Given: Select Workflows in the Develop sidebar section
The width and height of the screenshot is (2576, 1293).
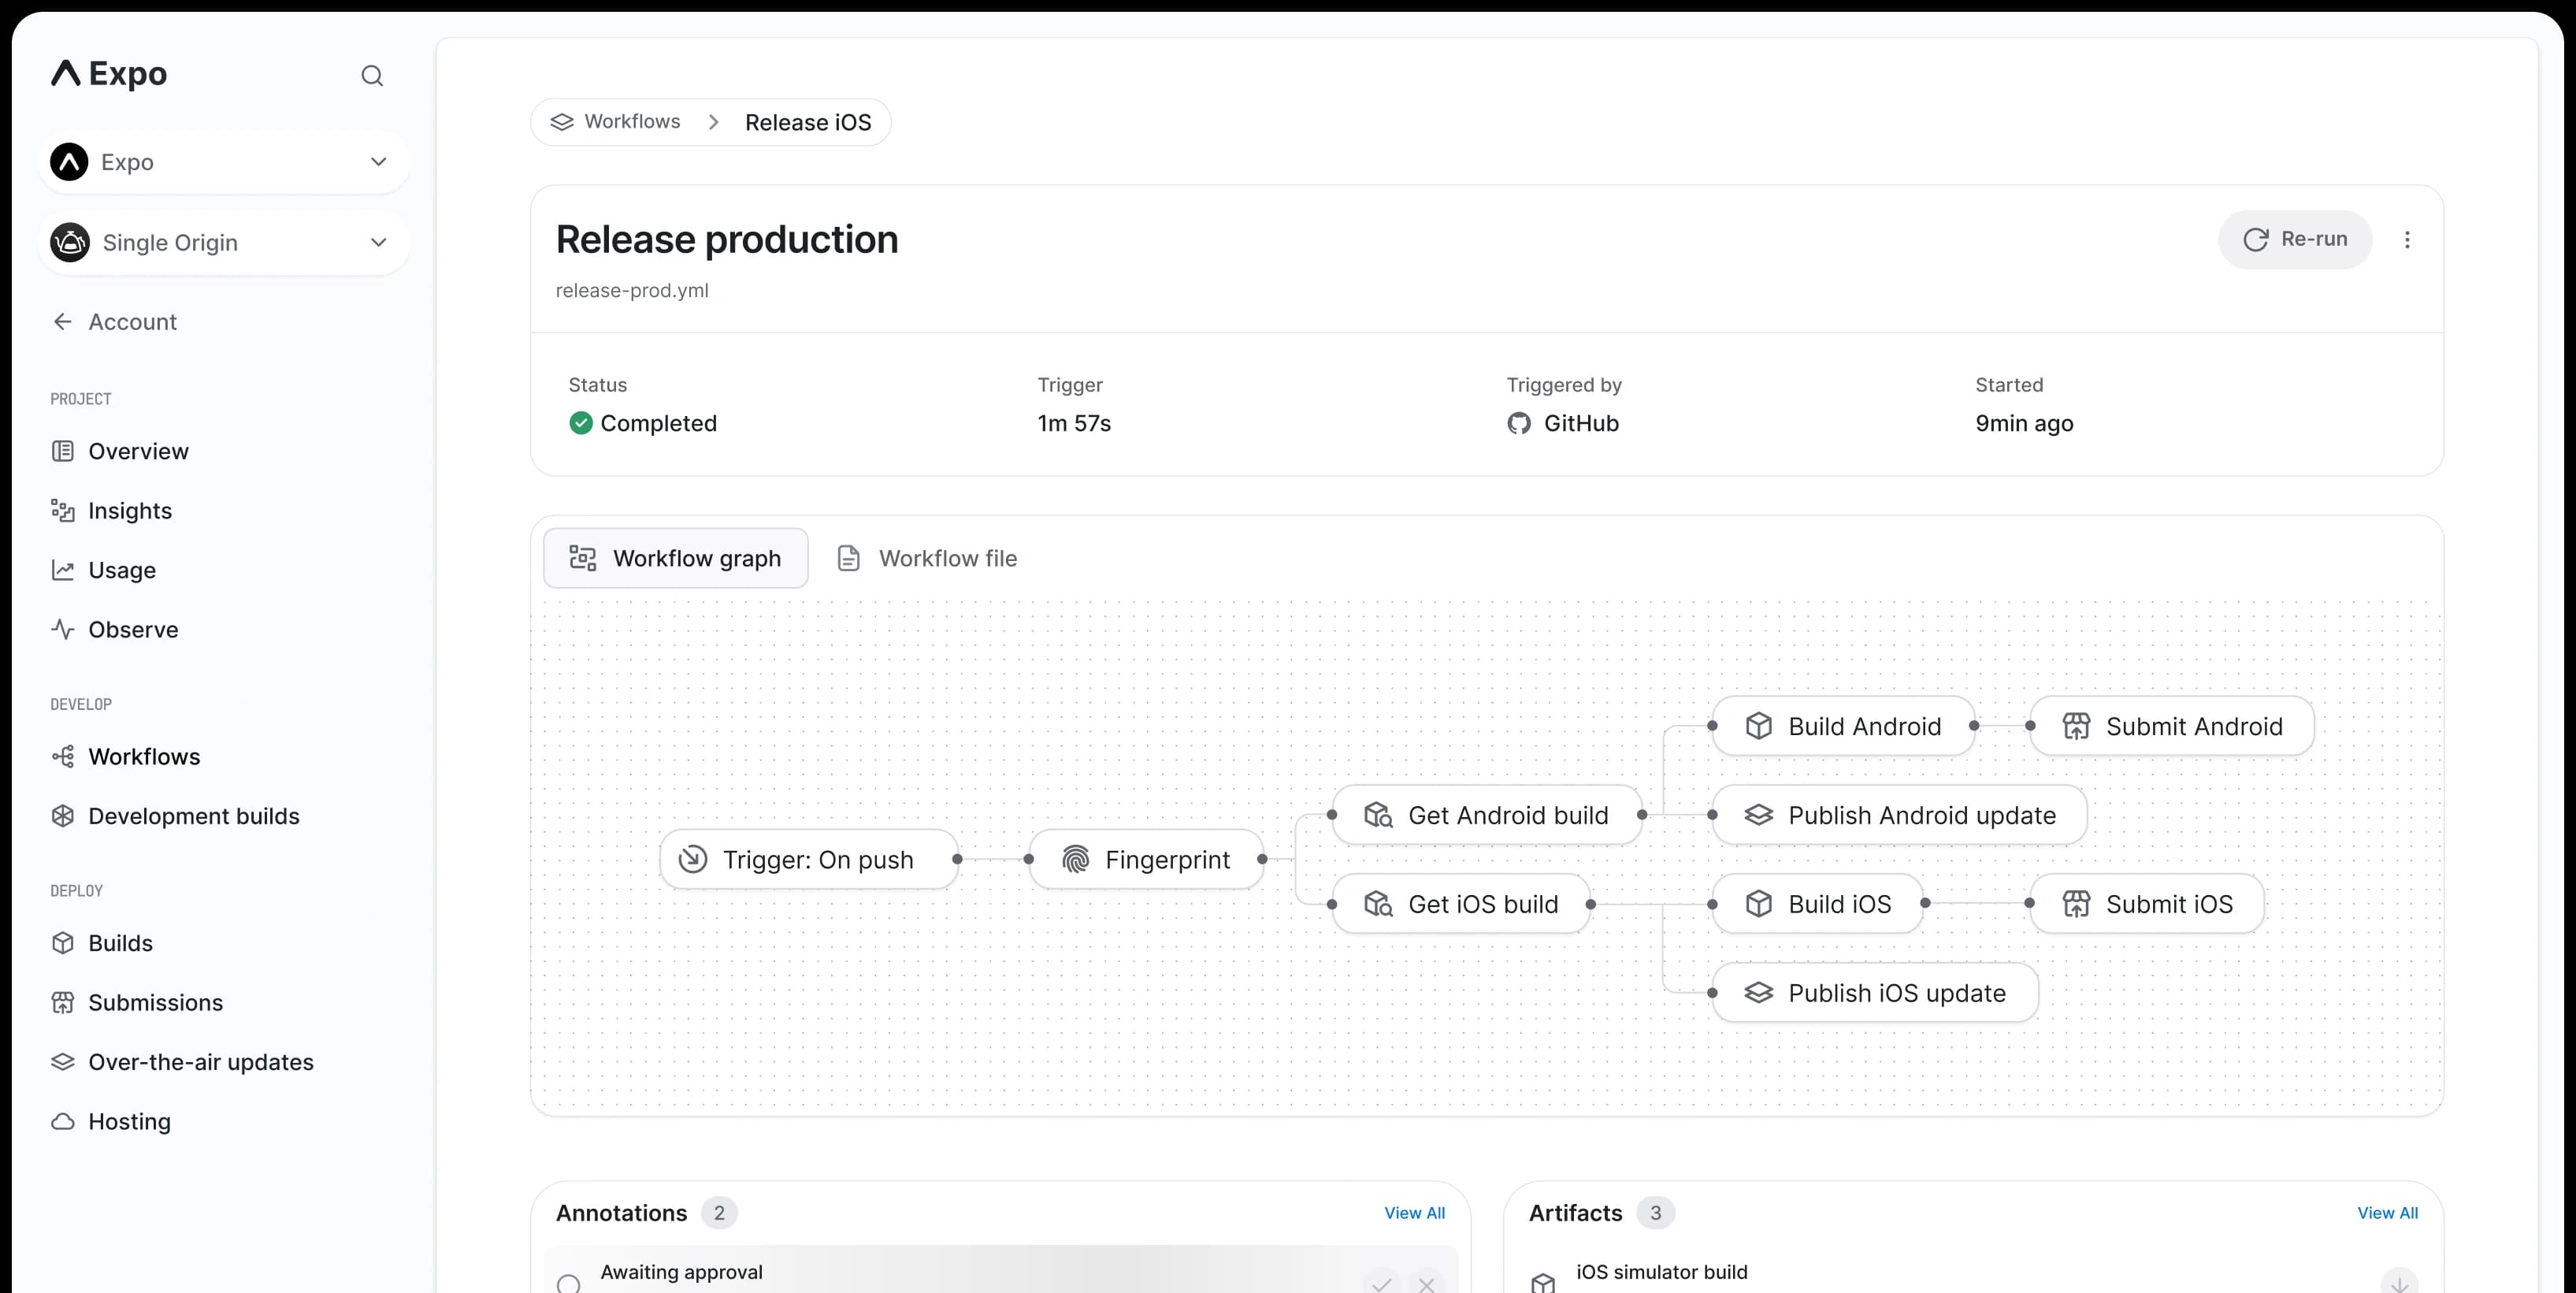Looking at the screenshot, I should coord(126,757).
